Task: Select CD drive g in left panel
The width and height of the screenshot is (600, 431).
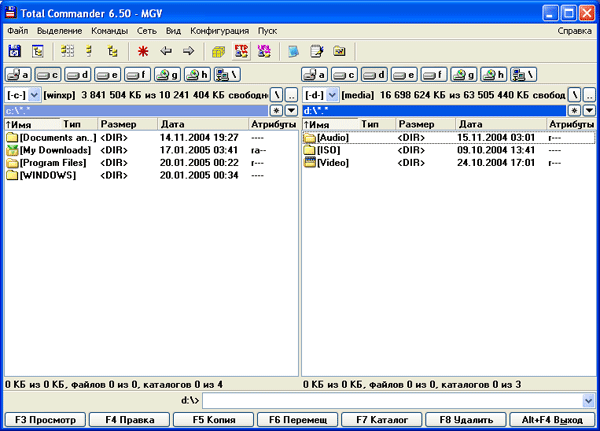Action: click(167, 75)
